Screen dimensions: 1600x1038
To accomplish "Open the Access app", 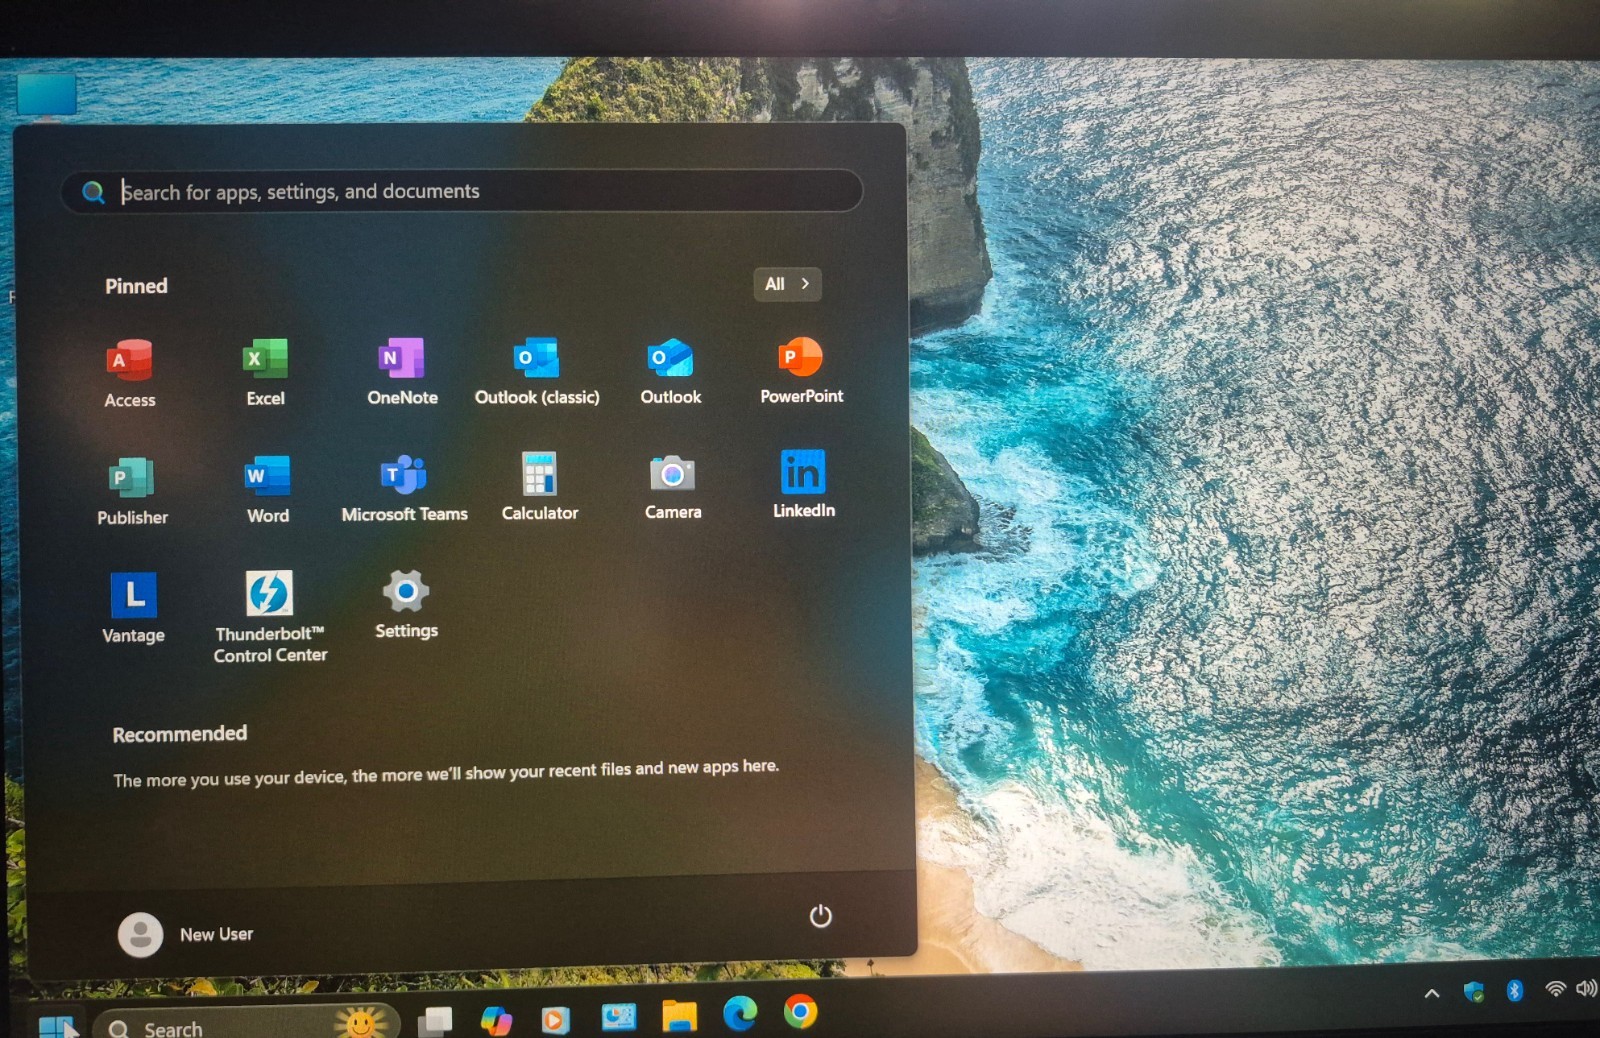I will 130,373.
